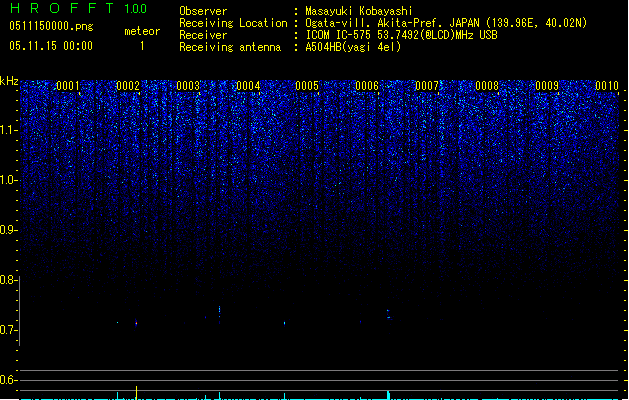Click the 'meteor' count label
The width and height of the screenshot is (629, 400).
pos(142,31)
